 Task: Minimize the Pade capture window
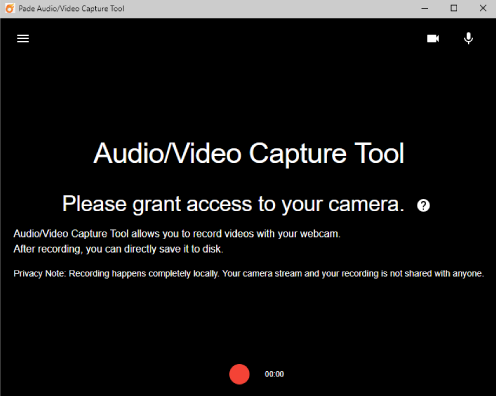425,8
